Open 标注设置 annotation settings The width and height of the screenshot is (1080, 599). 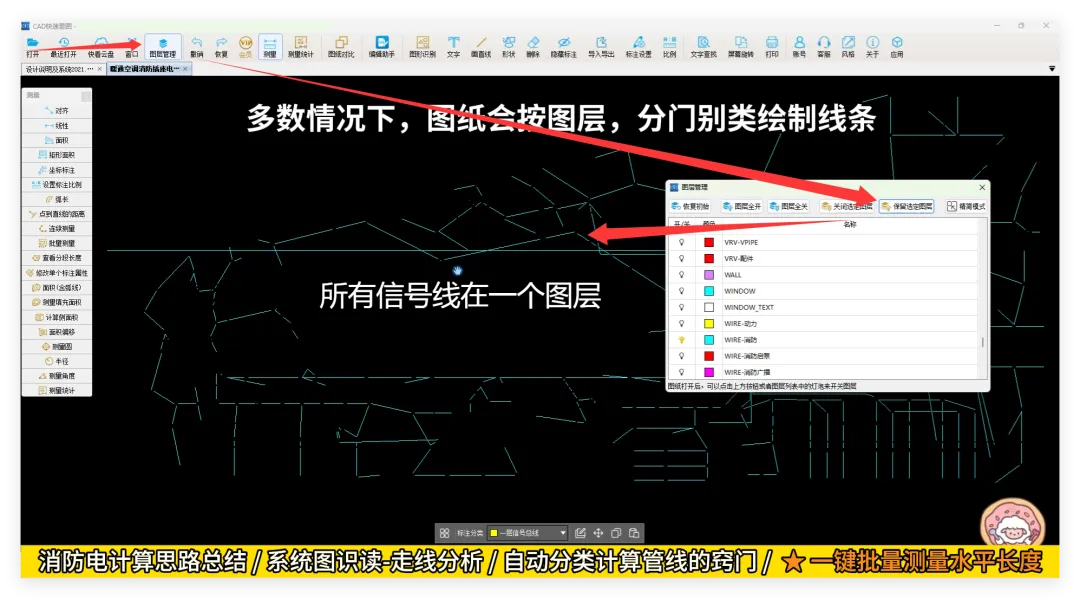coord(638,47)
